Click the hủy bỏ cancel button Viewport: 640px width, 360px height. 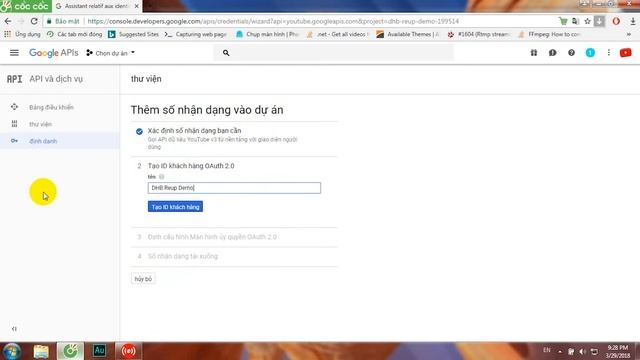coord(143,279)
